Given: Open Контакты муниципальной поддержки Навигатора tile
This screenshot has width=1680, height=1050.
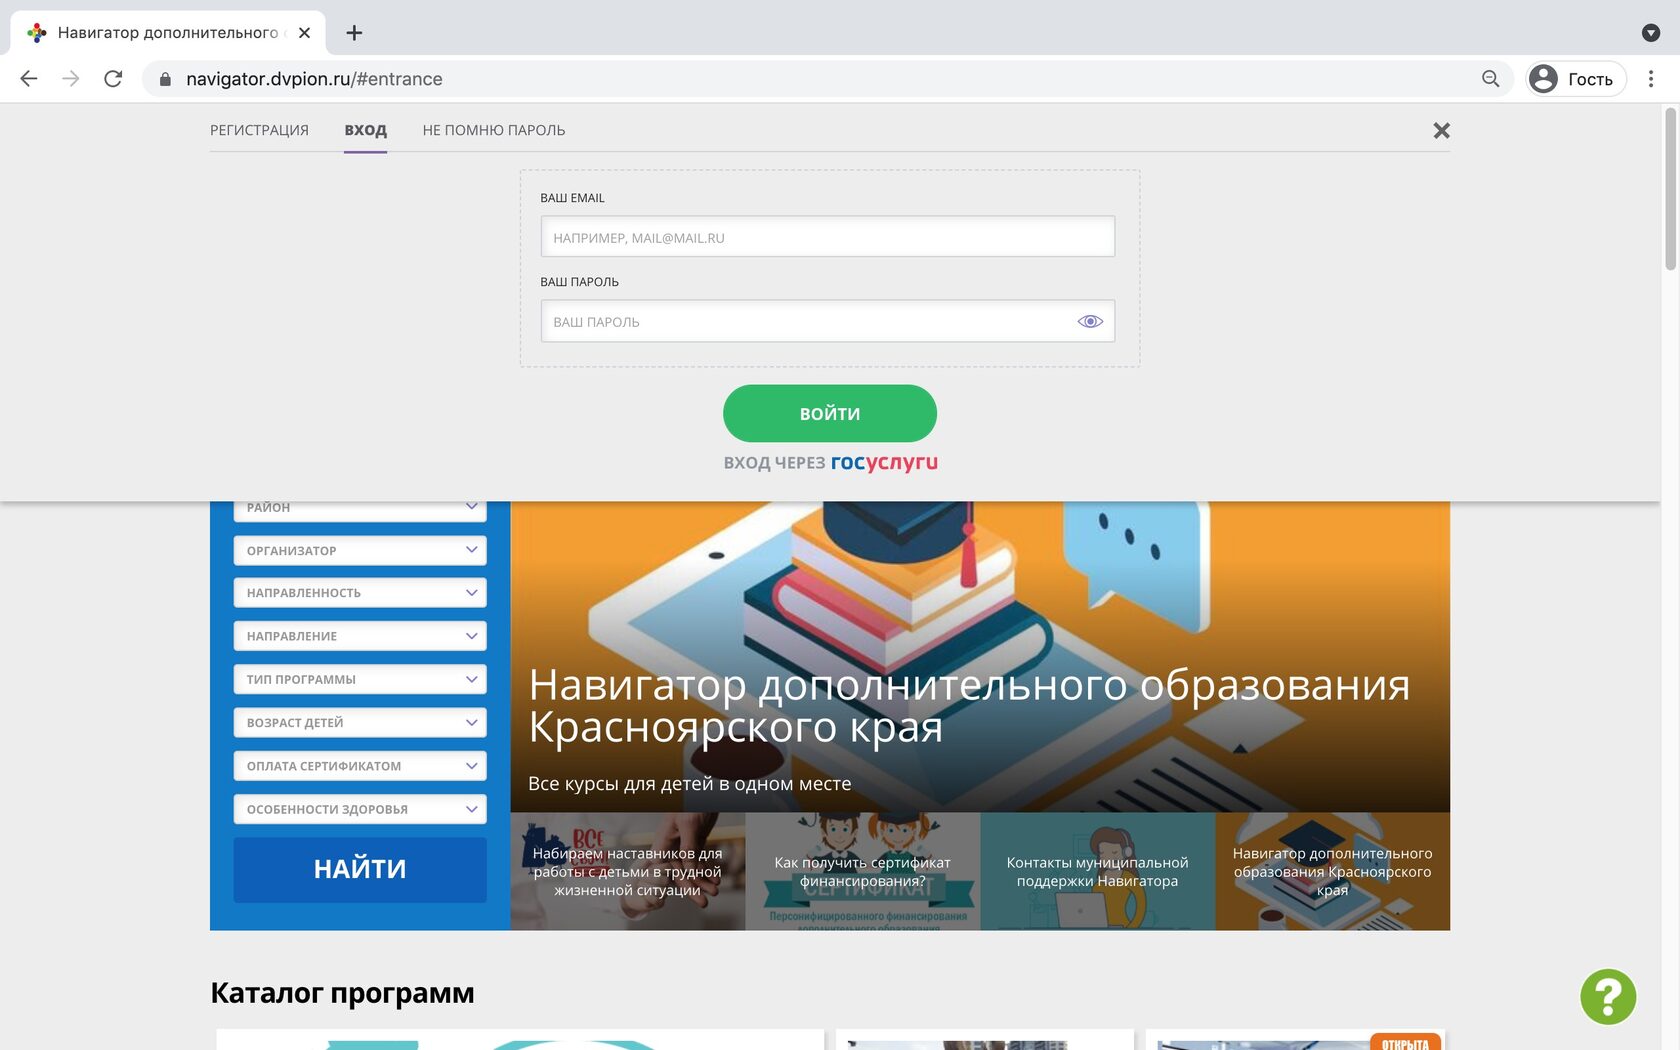Looking at the screenshot, I should click(x=1098, y=871).
